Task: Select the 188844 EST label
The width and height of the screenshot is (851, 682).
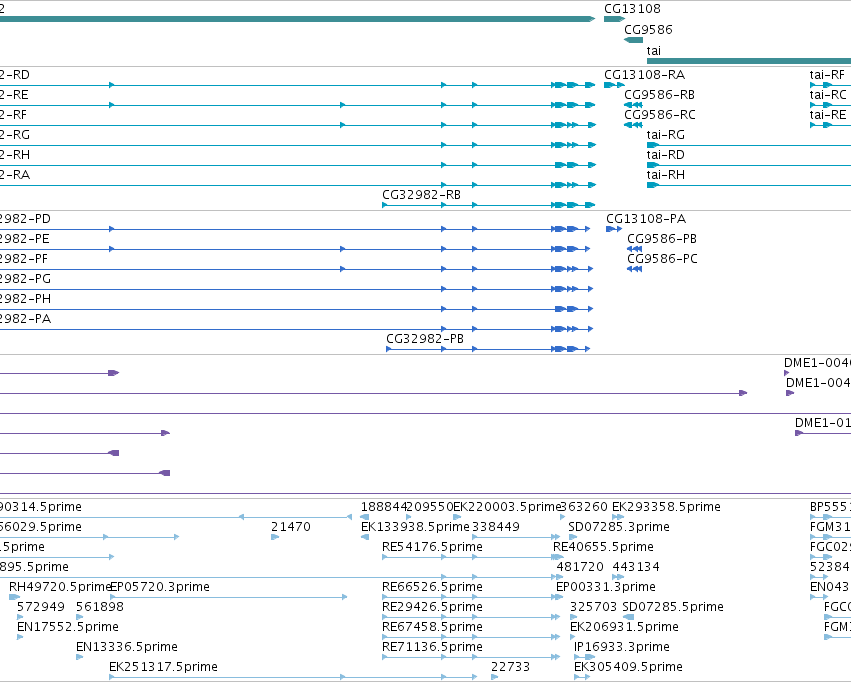Action: pyautogui.click(x=383, y=507)
